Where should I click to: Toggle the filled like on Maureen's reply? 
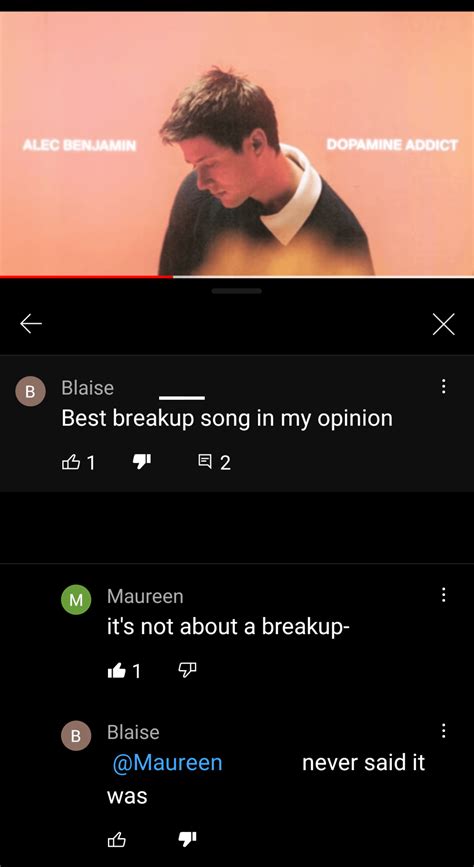[x=116, y=671]
